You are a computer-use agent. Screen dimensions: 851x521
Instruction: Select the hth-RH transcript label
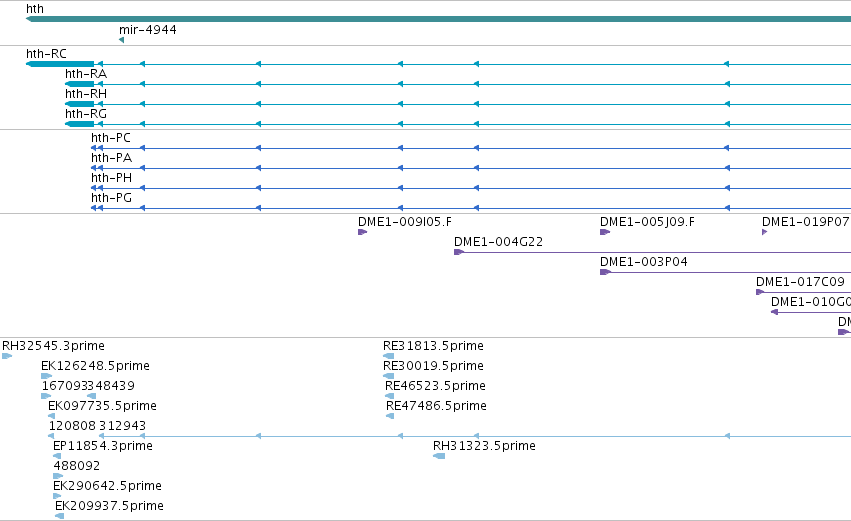pyautogui.click(x=86, y=94)
